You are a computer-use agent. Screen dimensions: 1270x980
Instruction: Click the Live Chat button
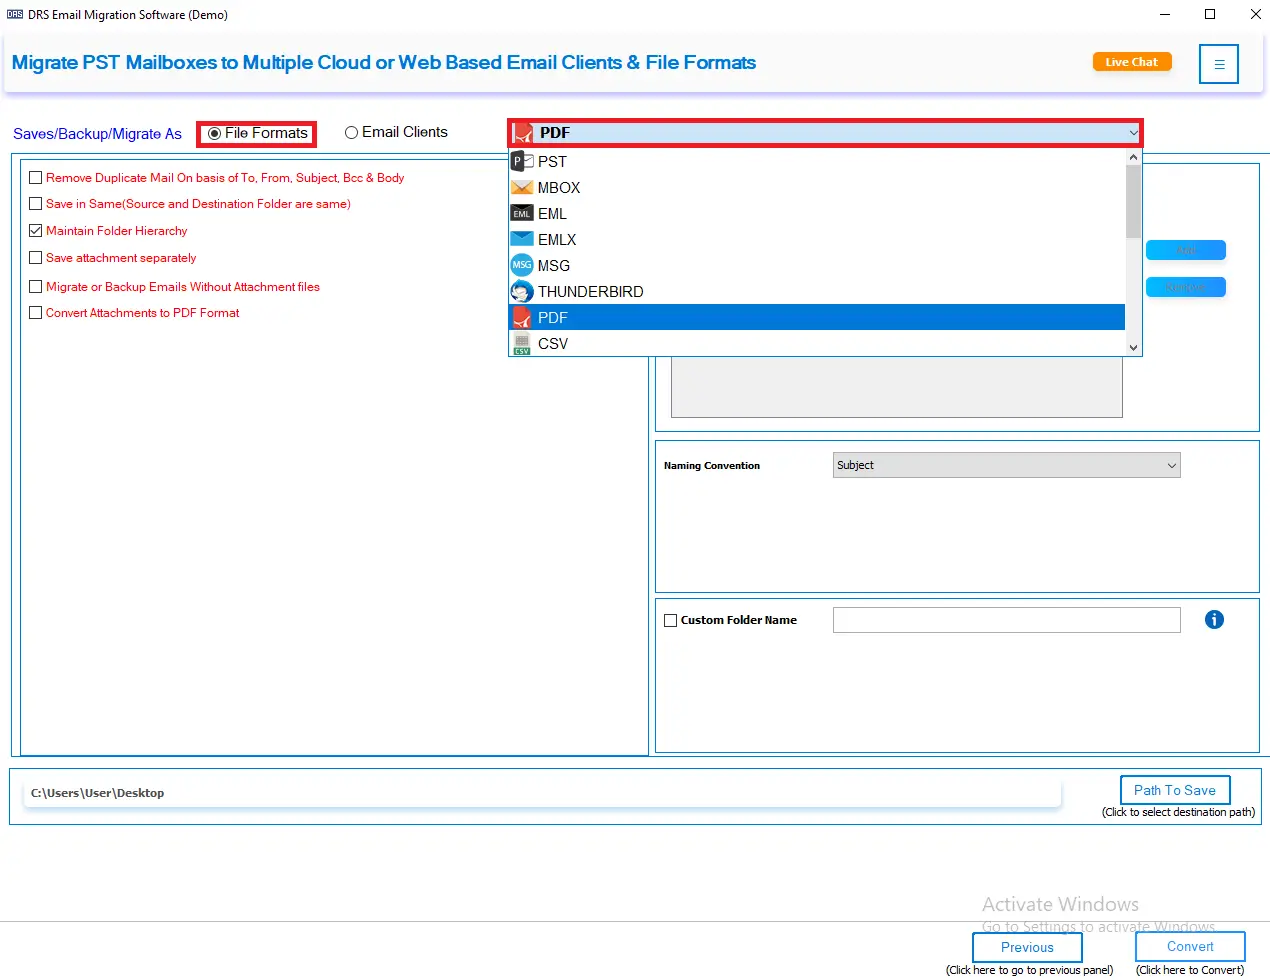click(1132, 62)
